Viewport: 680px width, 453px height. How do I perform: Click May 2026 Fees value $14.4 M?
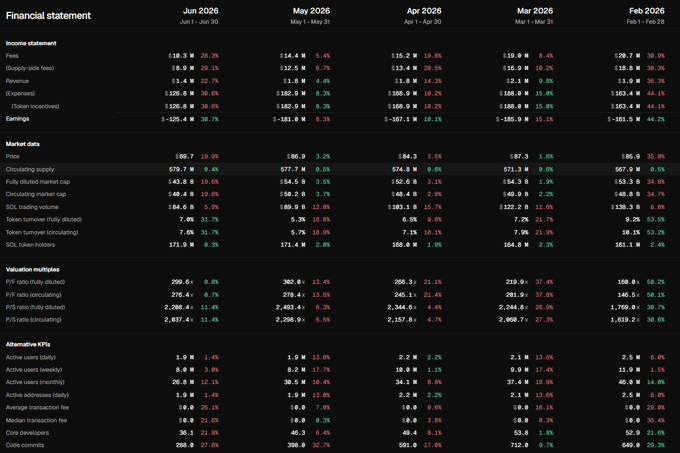point(292,56)
